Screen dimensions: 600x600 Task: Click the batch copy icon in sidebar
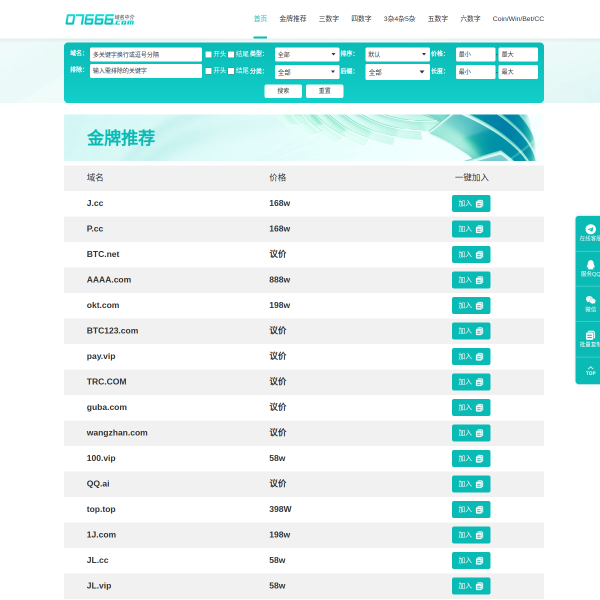pos(590,336)
